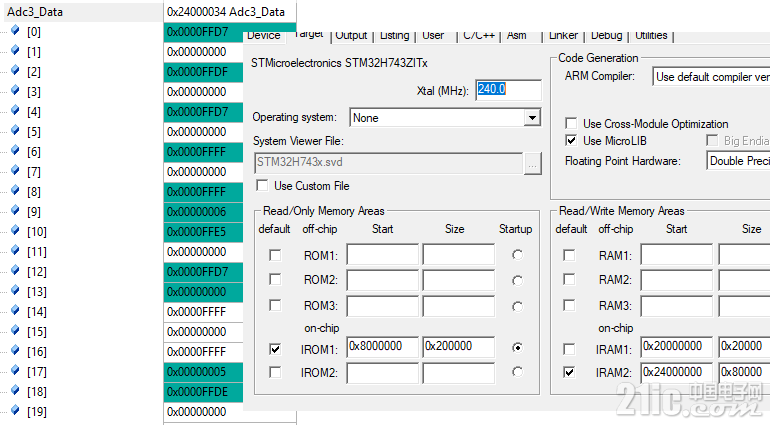Screen dimensions: 770x425
Task: Click the blue diamond icon of element [7]
Action: (x=15, y=170)
